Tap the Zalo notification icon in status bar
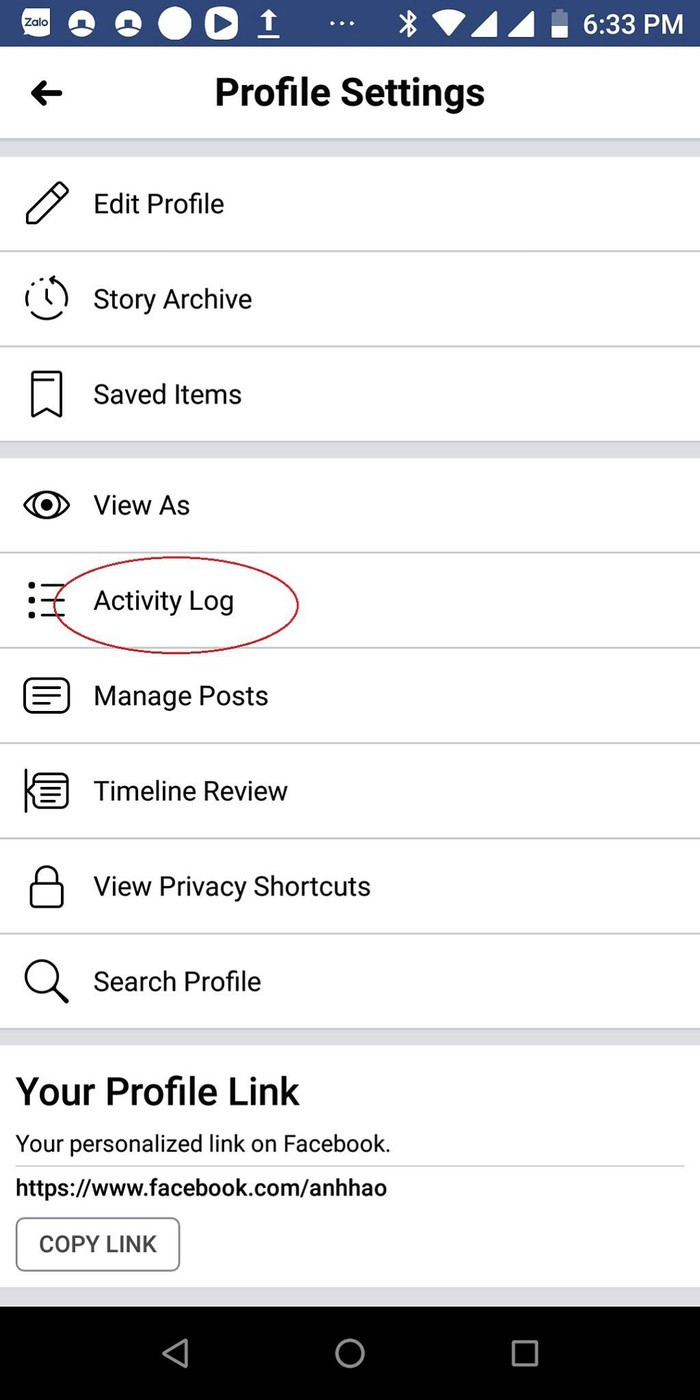 pos(36,22)
